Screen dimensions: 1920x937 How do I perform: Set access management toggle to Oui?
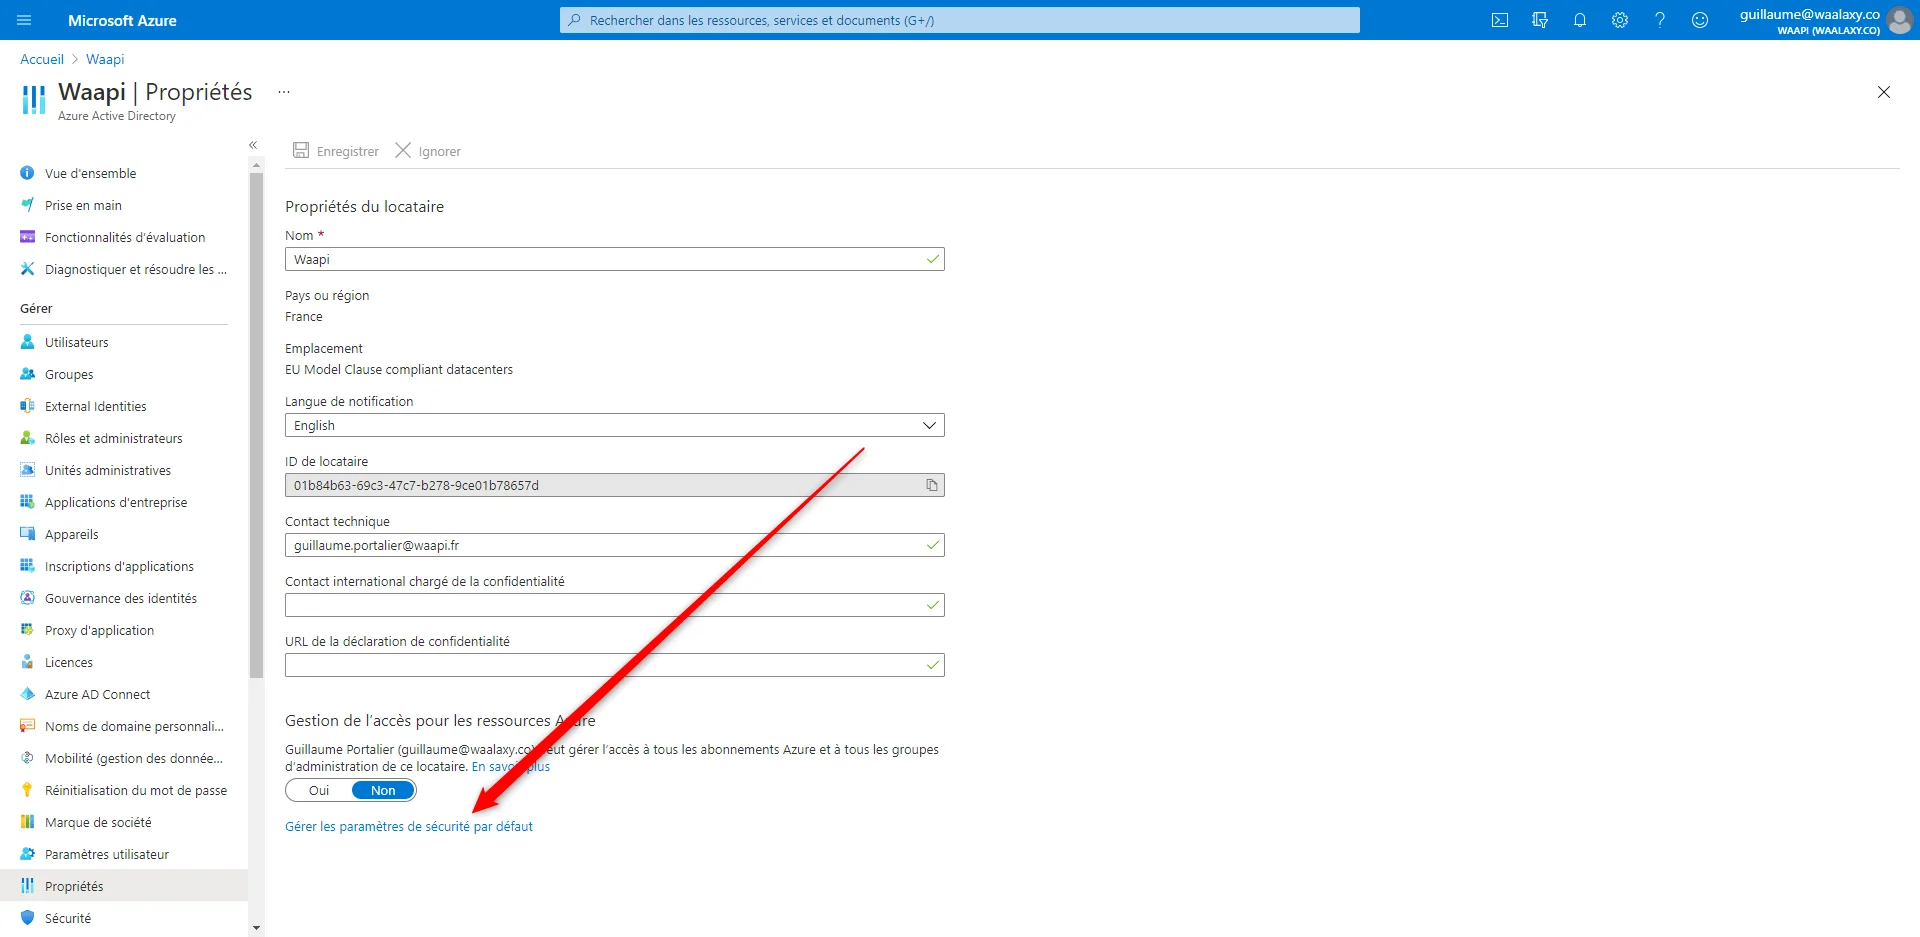pos(319,790)
